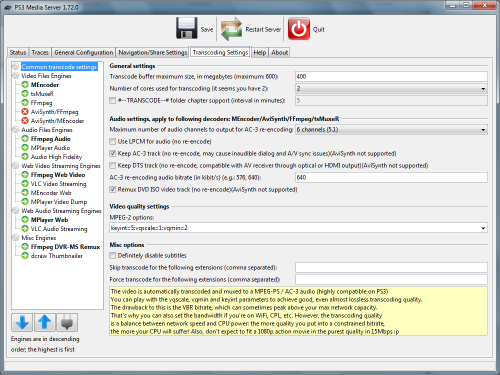Open the Help tab
500x375 pixels.
(260, 52)
